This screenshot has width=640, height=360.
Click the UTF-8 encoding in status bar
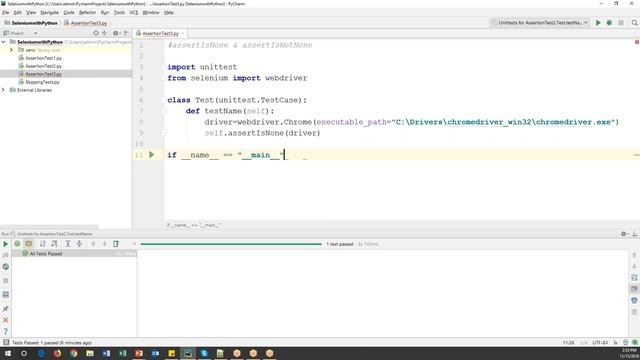click(x=600, y=343)
